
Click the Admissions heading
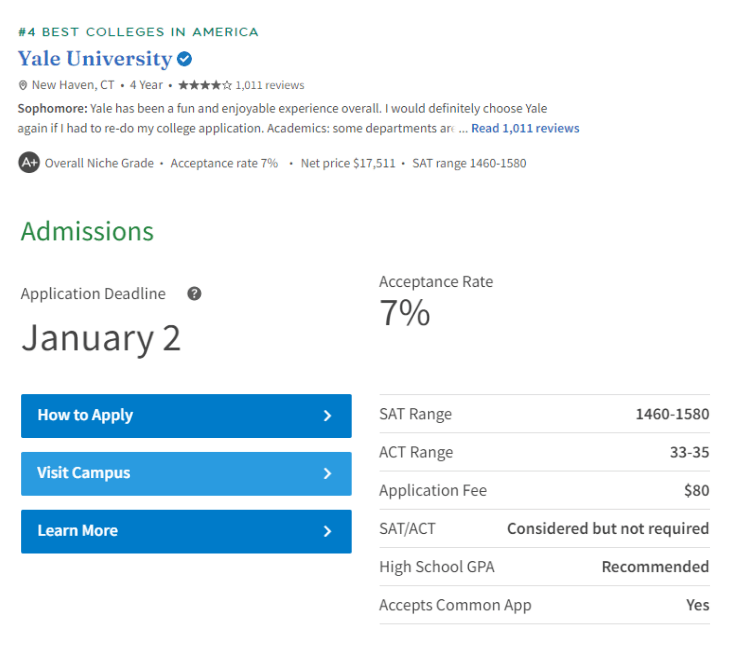[87, 231]
